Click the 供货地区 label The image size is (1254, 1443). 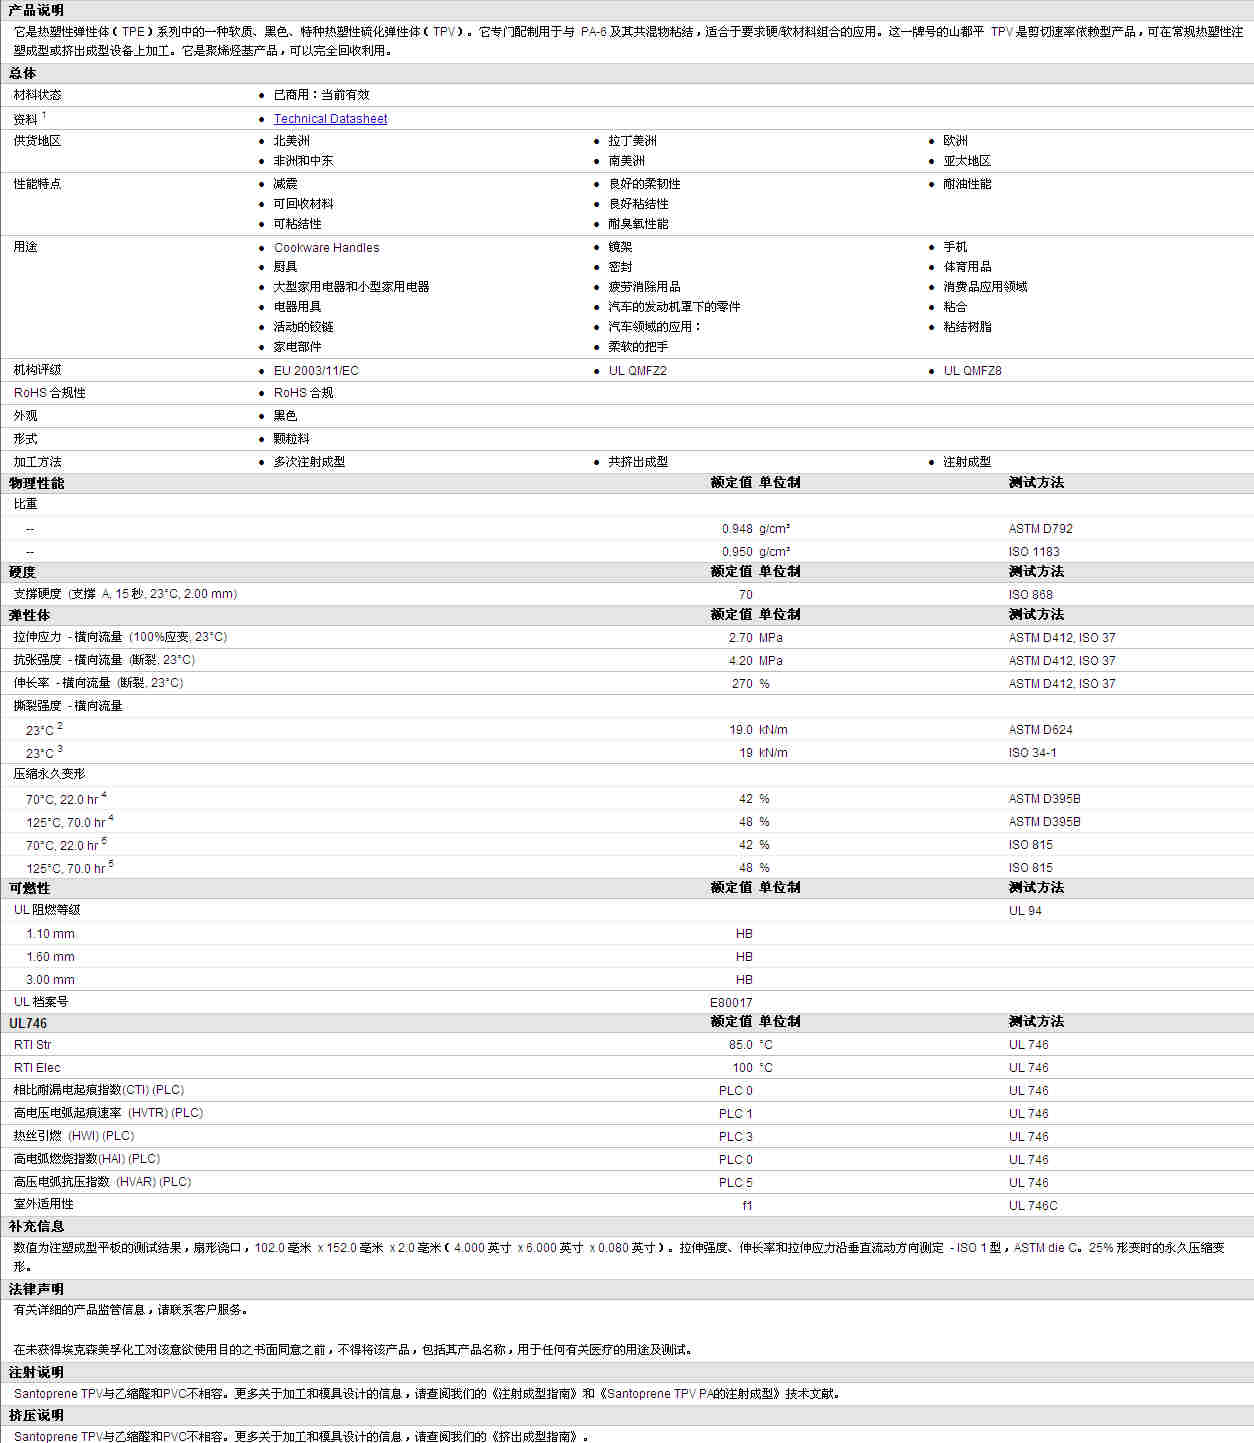(x=38, y=141)
